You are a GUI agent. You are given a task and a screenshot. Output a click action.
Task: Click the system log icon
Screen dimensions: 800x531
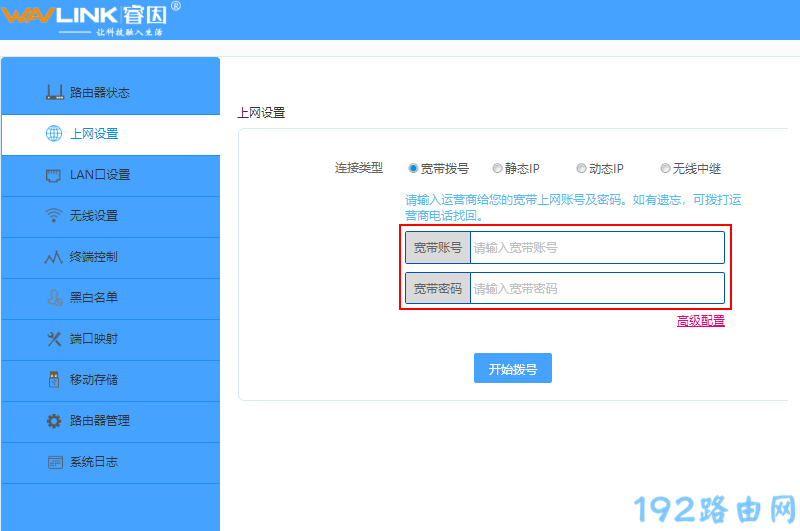point(55,462)
